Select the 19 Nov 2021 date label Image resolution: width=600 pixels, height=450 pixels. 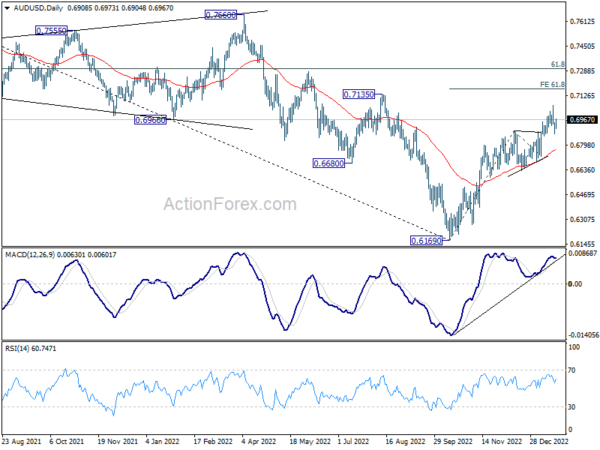click(x=118, y=442)
